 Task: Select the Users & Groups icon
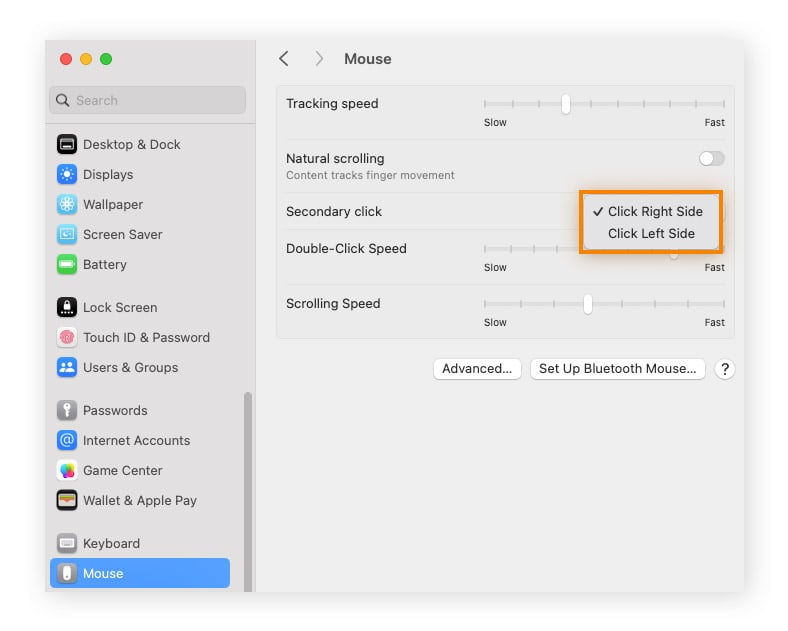(67, 367)
